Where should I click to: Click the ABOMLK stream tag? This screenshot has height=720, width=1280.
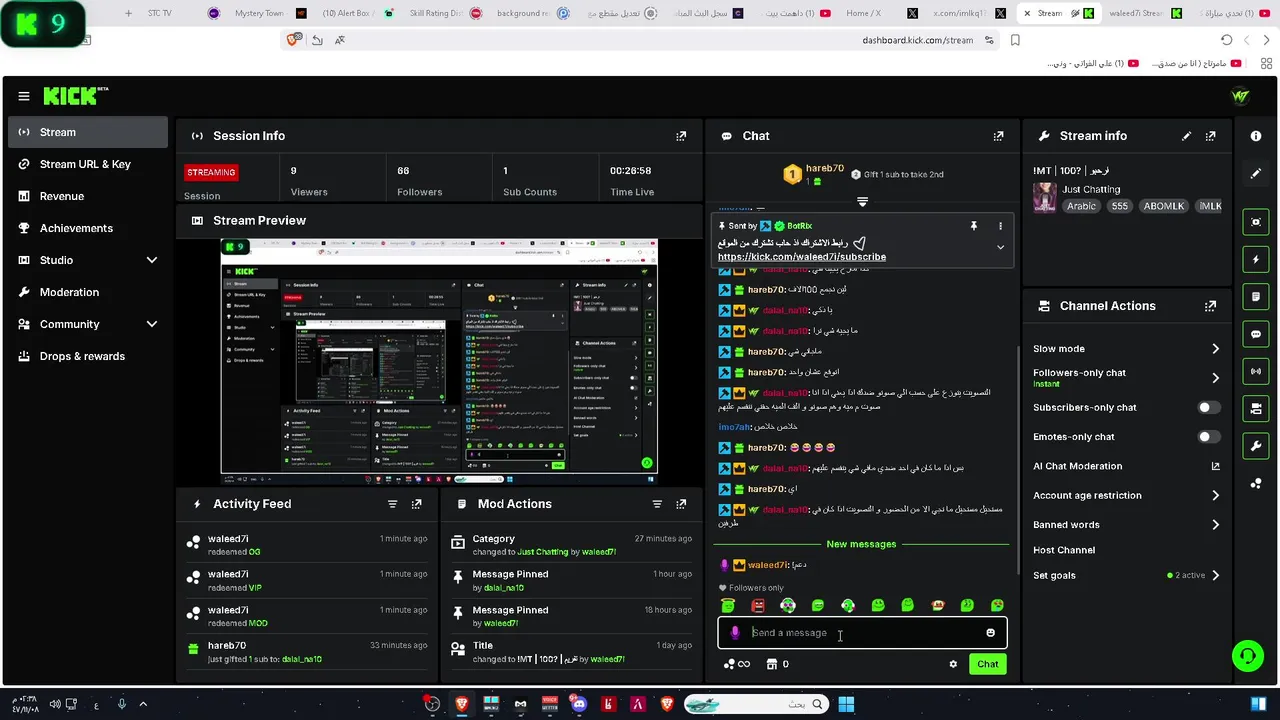pyautogui.click(x=1164, y=206)
